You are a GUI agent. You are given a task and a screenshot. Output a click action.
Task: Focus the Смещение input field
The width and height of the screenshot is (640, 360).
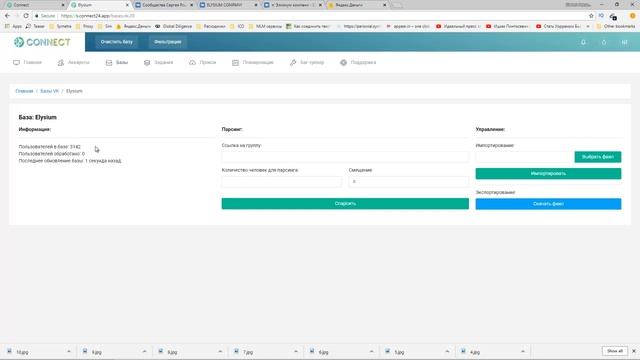coord(409,182)
